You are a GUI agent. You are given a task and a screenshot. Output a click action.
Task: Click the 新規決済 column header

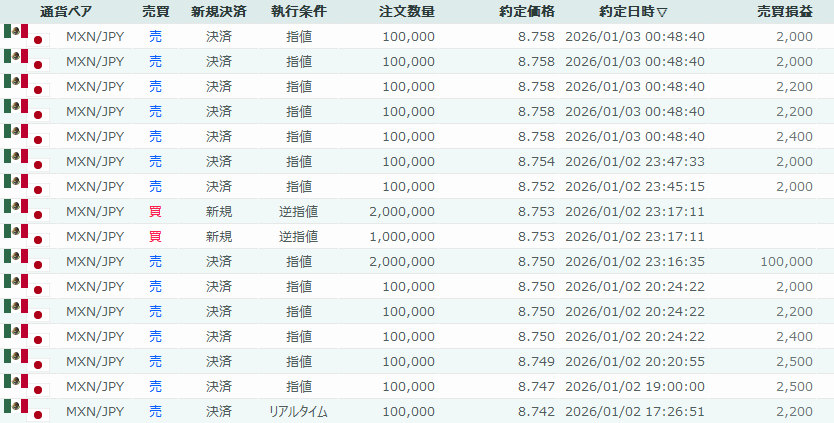219,12
